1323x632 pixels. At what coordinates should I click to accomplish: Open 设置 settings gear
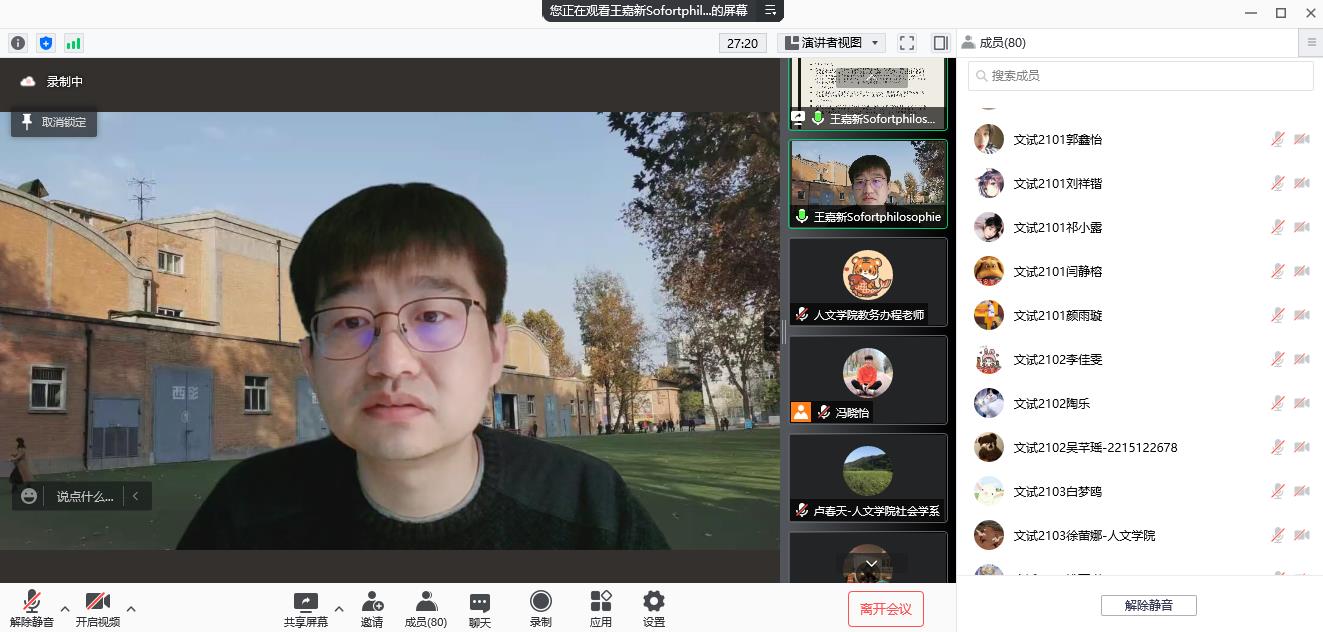tap(653, 608)
